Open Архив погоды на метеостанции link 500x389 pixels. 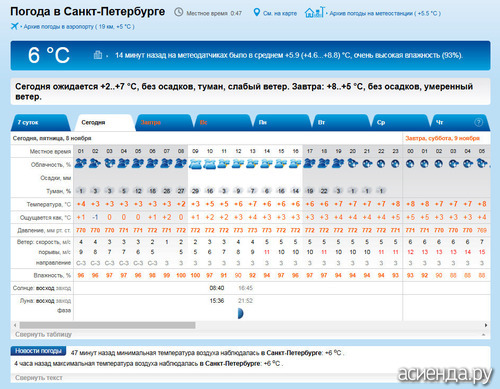pos(385,13)
